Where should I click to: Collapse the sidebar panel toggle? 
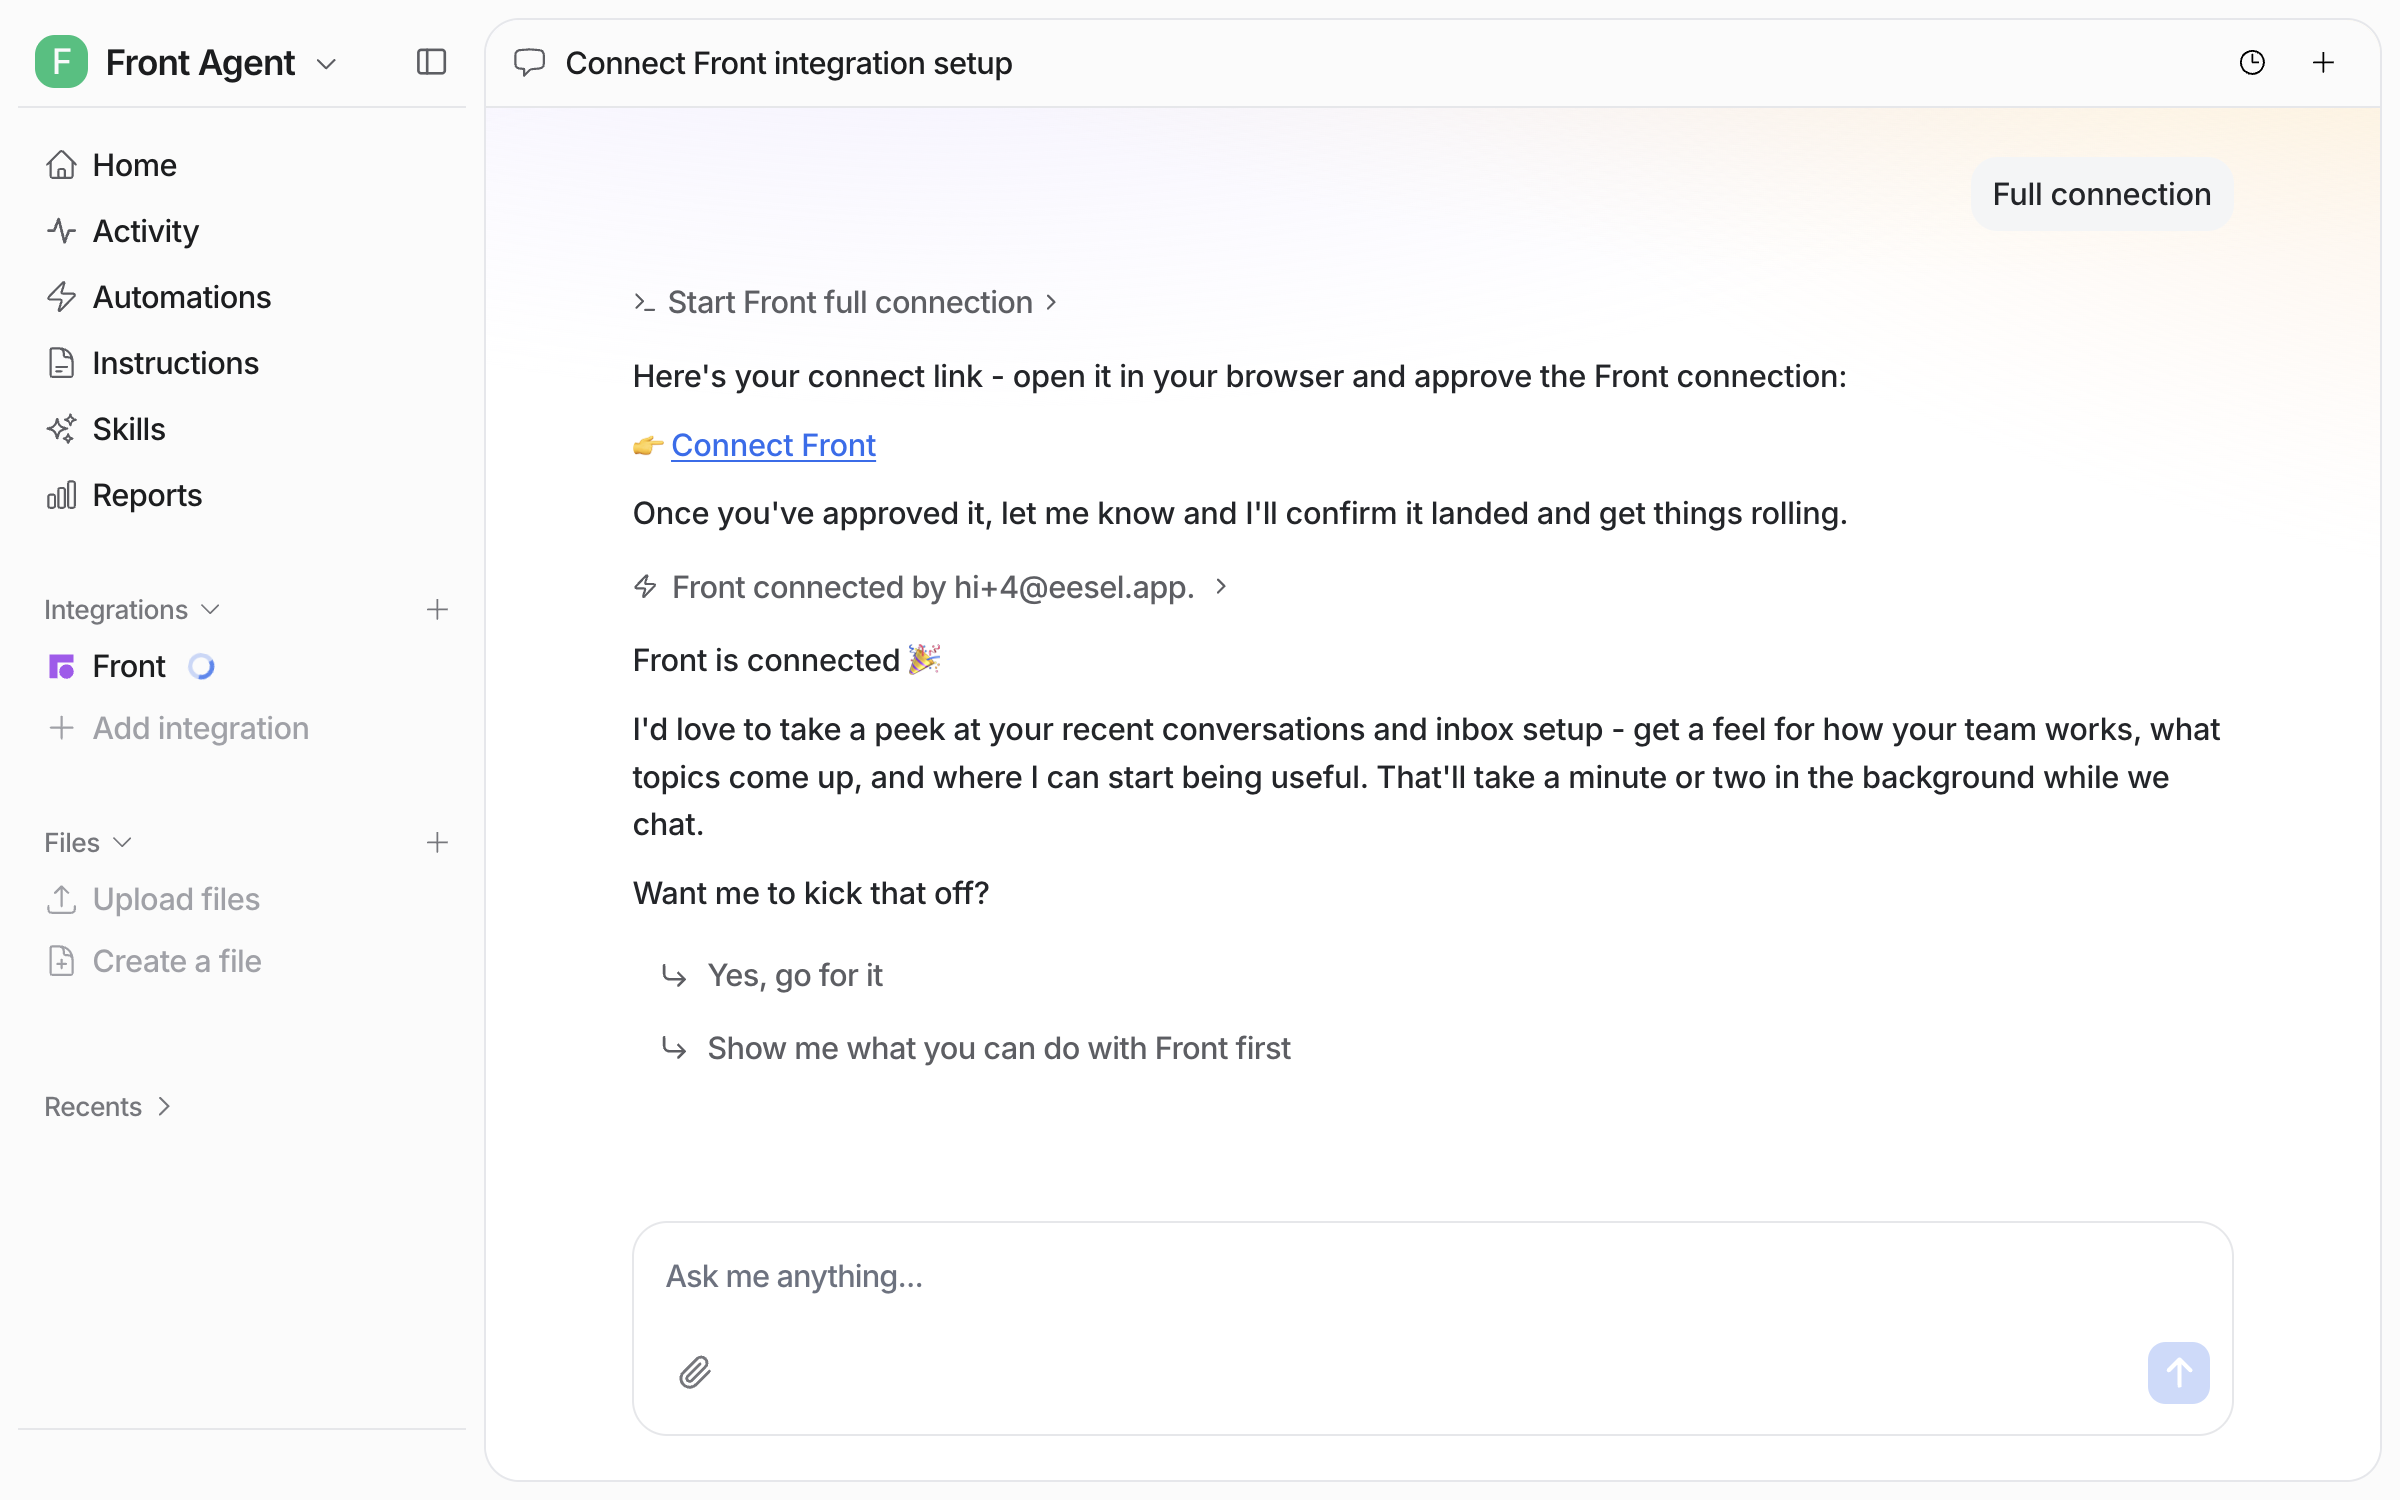[431, 62]
